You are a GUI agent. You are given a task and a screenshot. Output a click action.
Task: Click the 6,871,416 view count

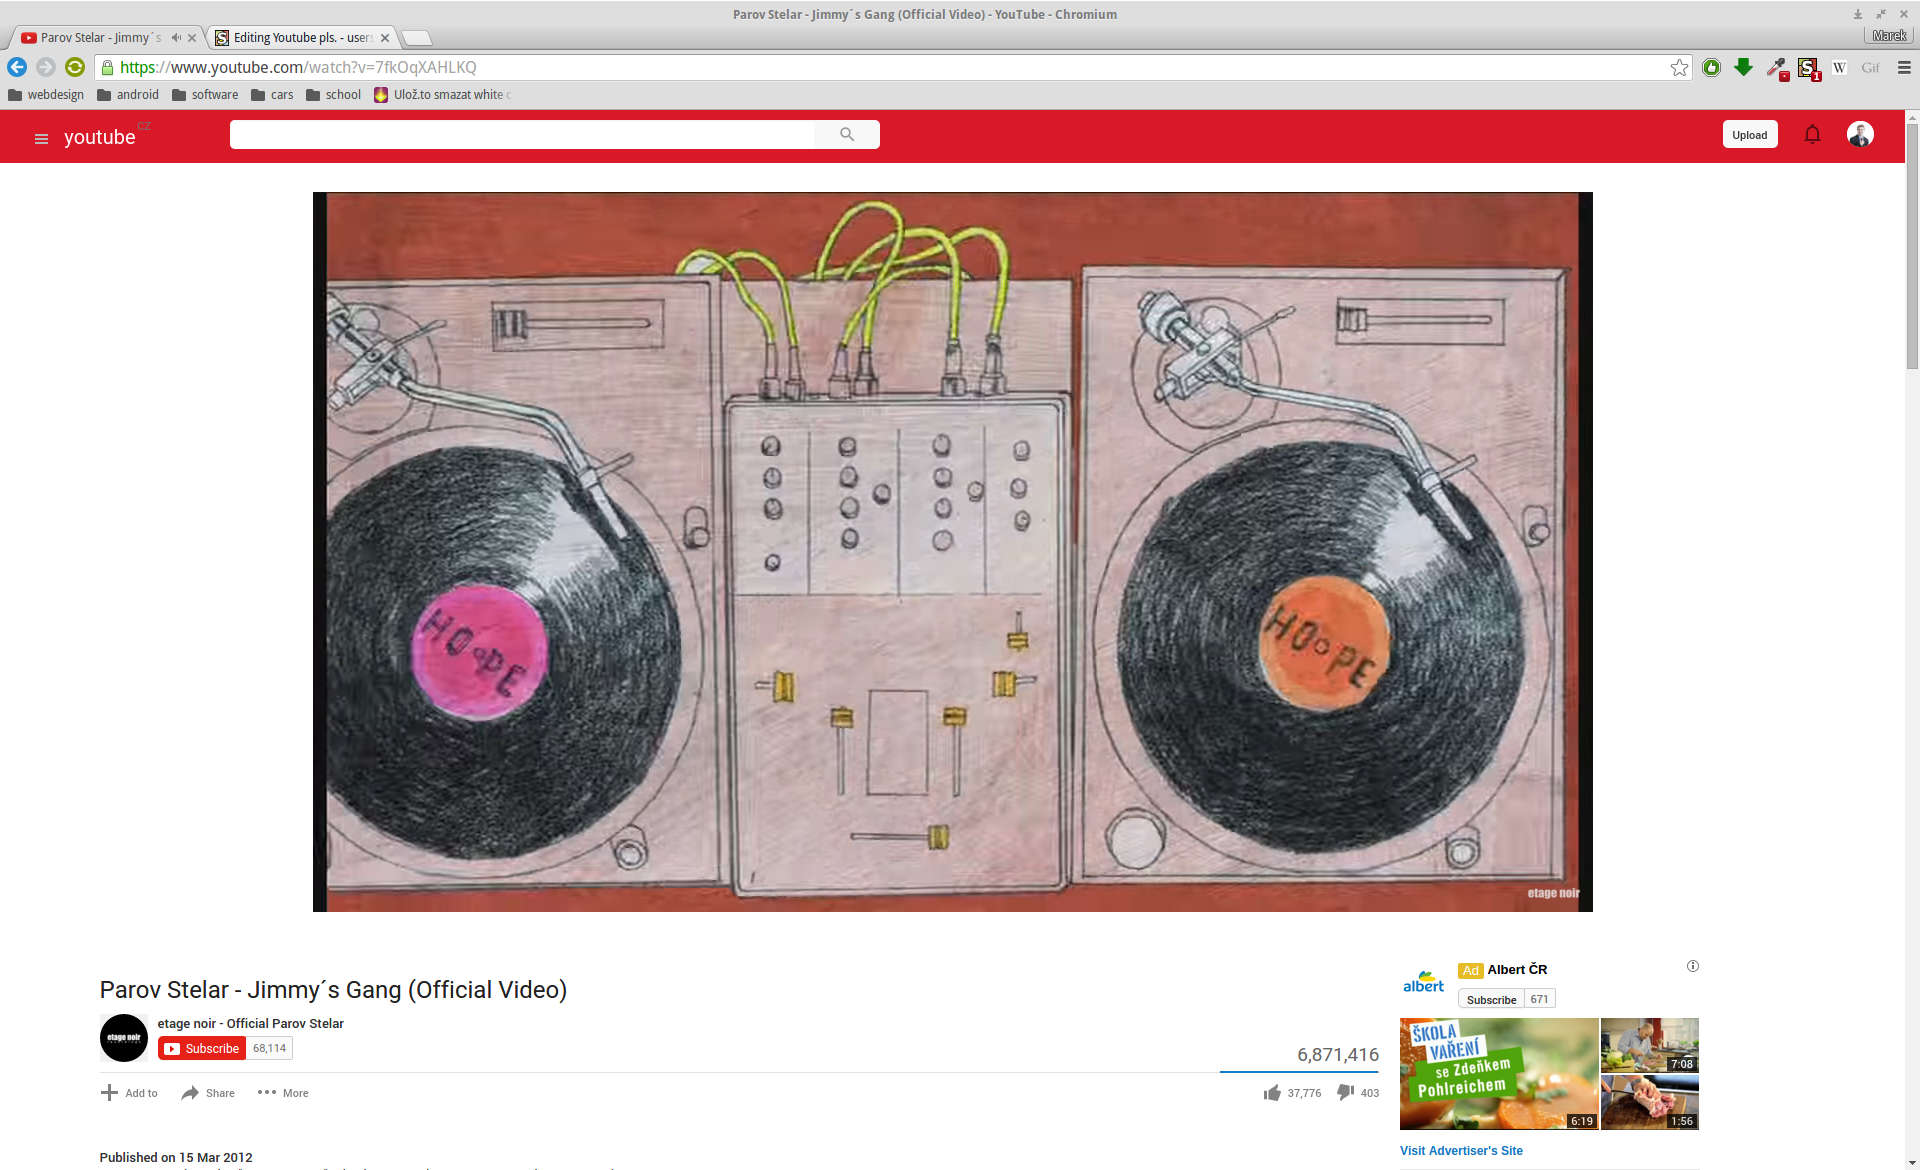point(1337,1054)
